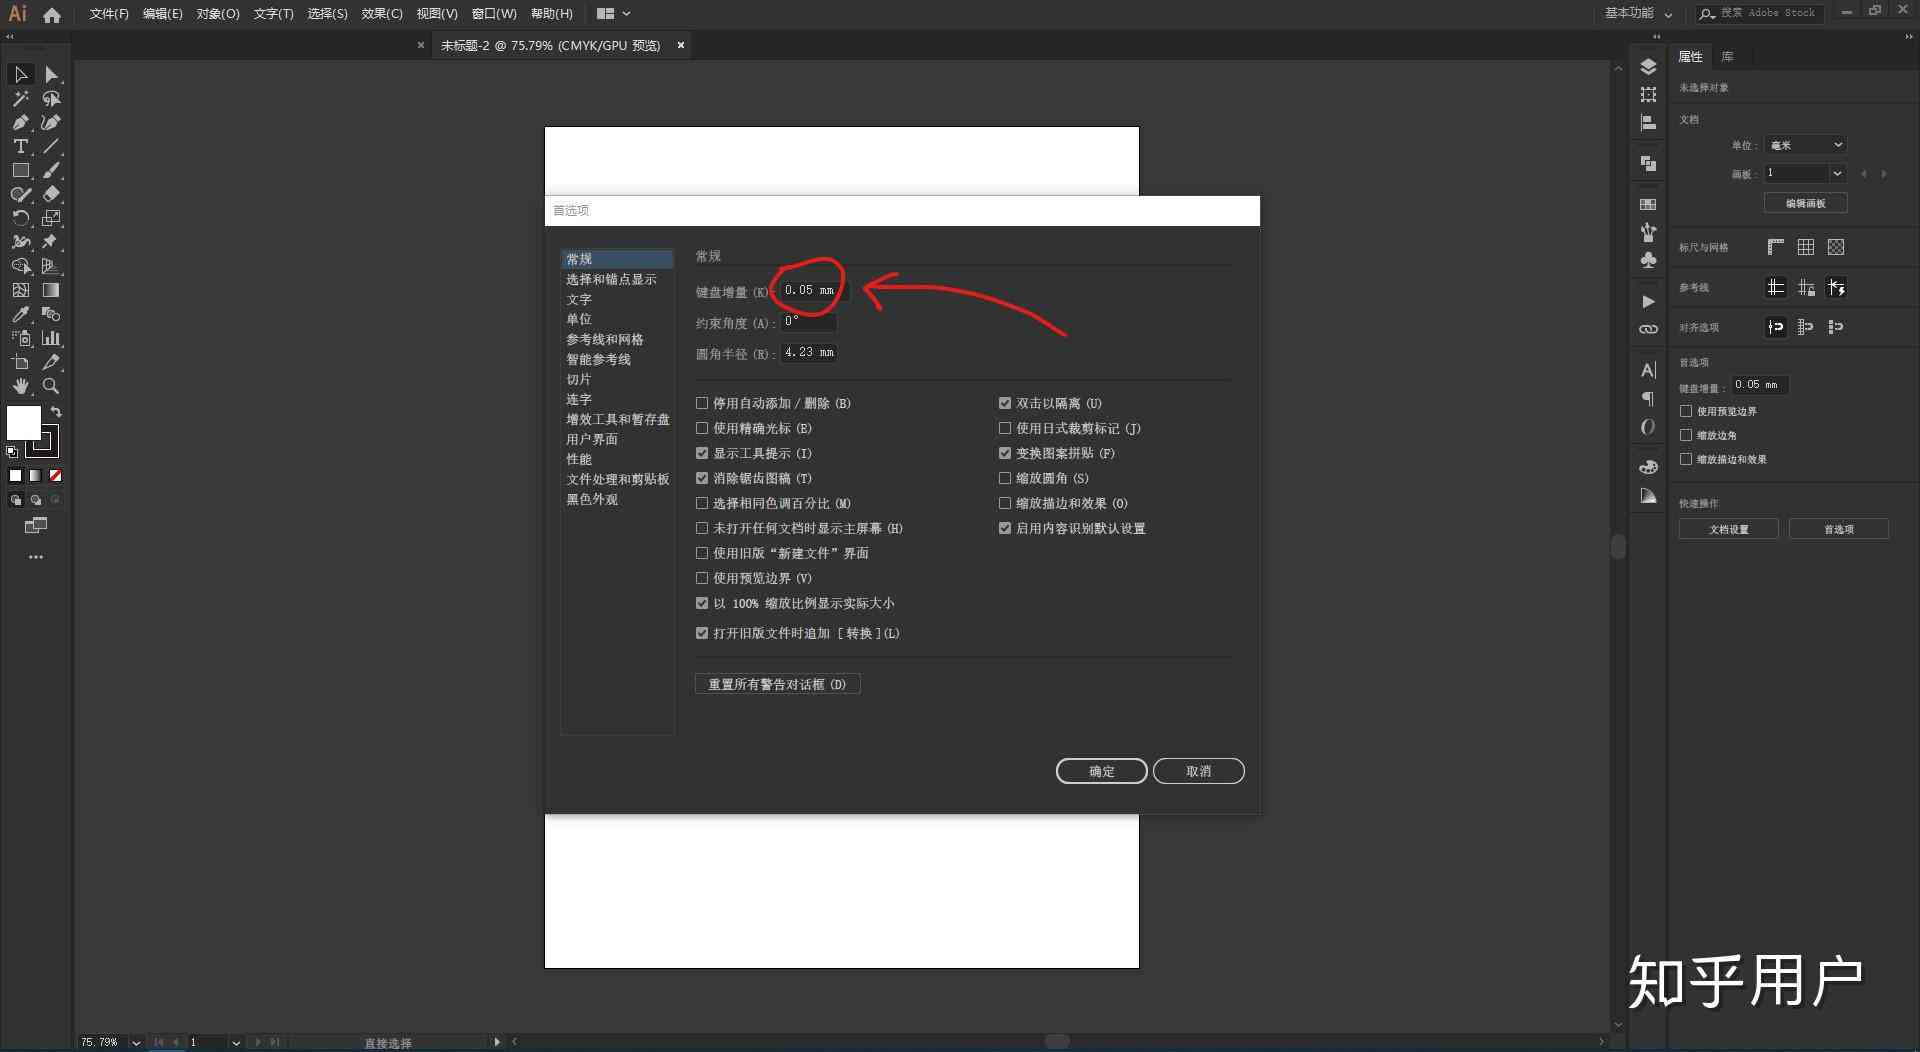Select the Hand tool
The width and height of the screenshot is (1920, 1052).
(x=20, y=386)
